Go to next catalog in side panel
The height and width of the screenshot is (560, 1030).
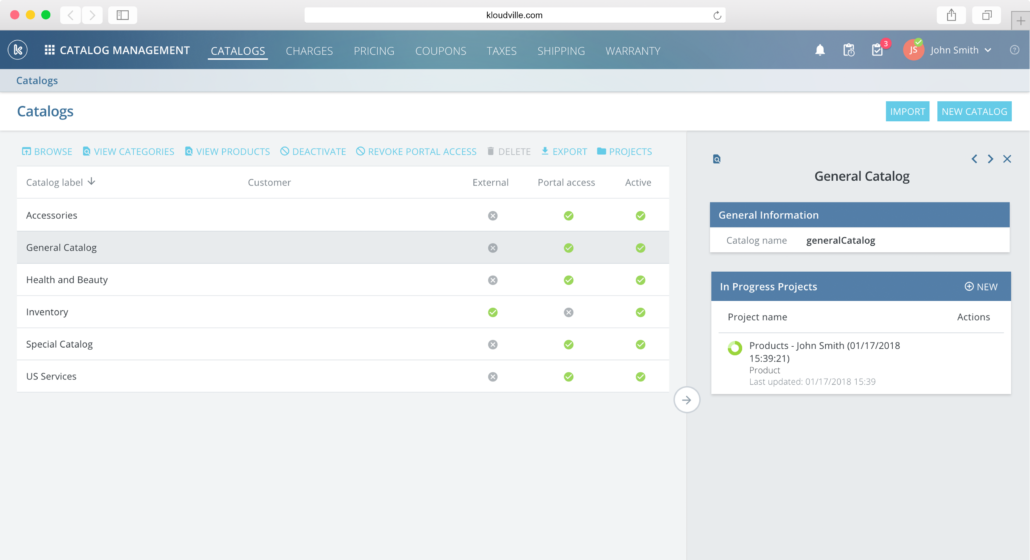[x=991, y=159]
